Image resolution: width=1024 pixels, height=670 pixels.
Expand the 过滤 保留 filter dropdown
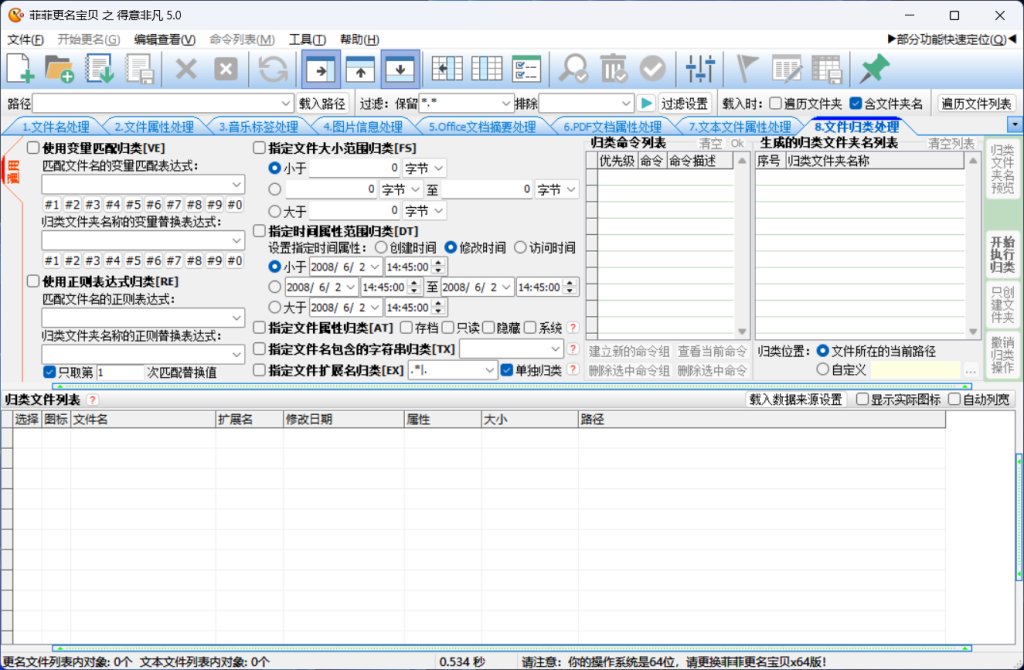coord(506,103)
